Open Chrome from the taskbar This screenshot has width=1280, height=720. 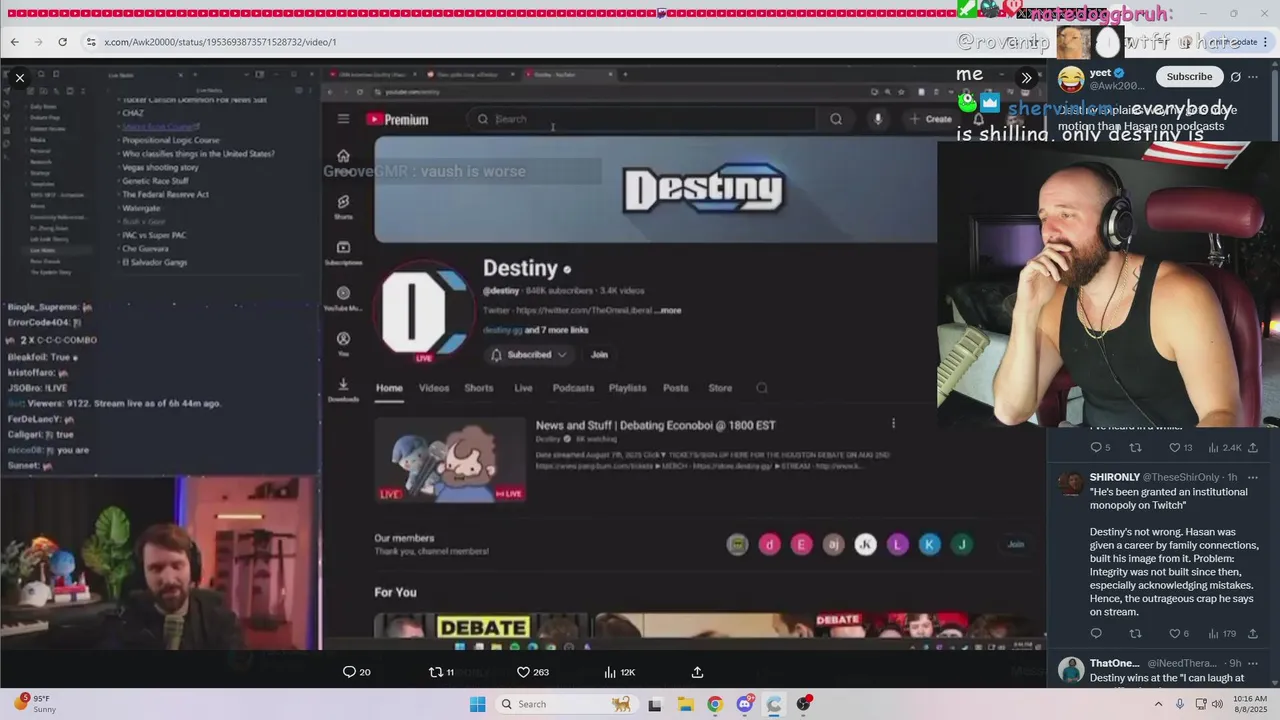714,704
